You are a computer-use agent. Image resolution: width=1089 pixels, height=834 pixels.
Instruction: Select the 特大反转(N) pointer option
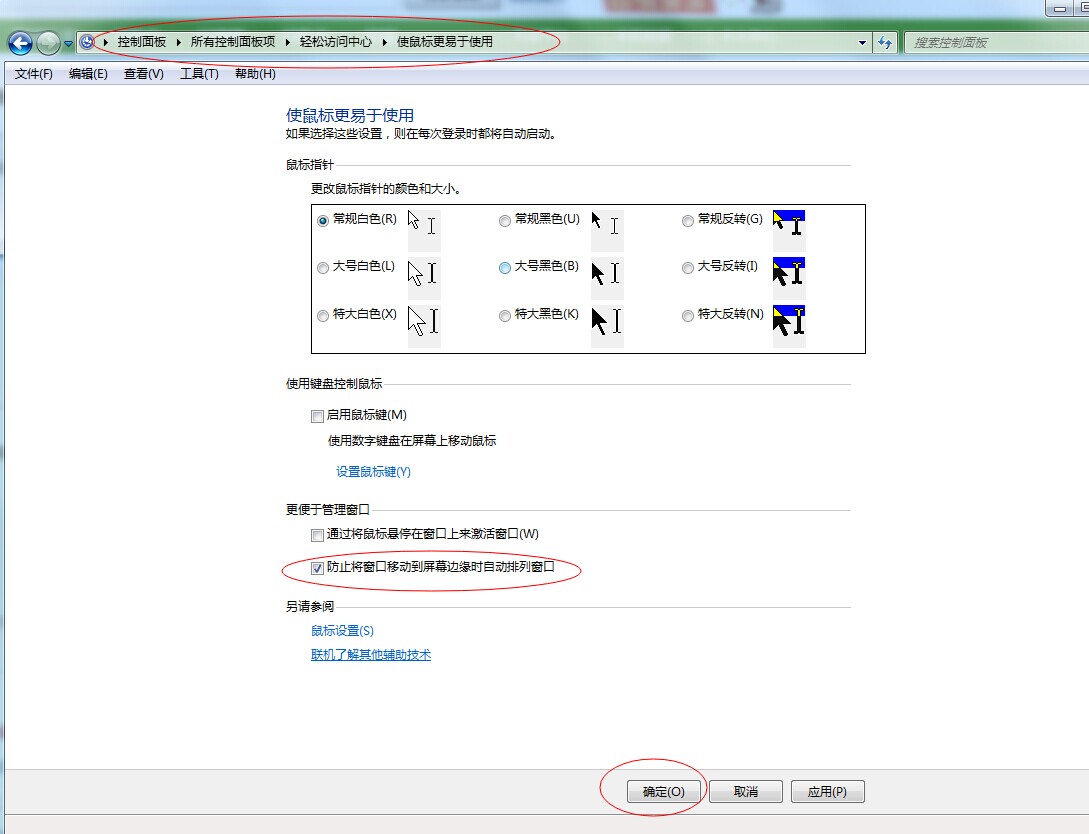(x=688, y=316)
